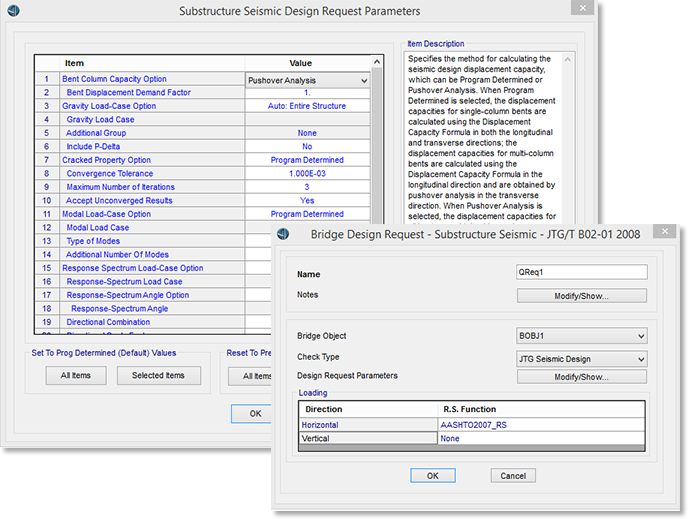This screenshot has height=519, width=688.
Task: Select the Cracked Property Option item
Action: coord(106,160)
